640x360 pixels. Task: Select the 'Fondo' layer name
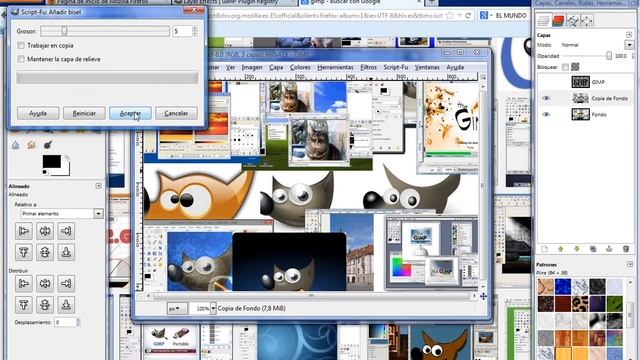[599, 115]
